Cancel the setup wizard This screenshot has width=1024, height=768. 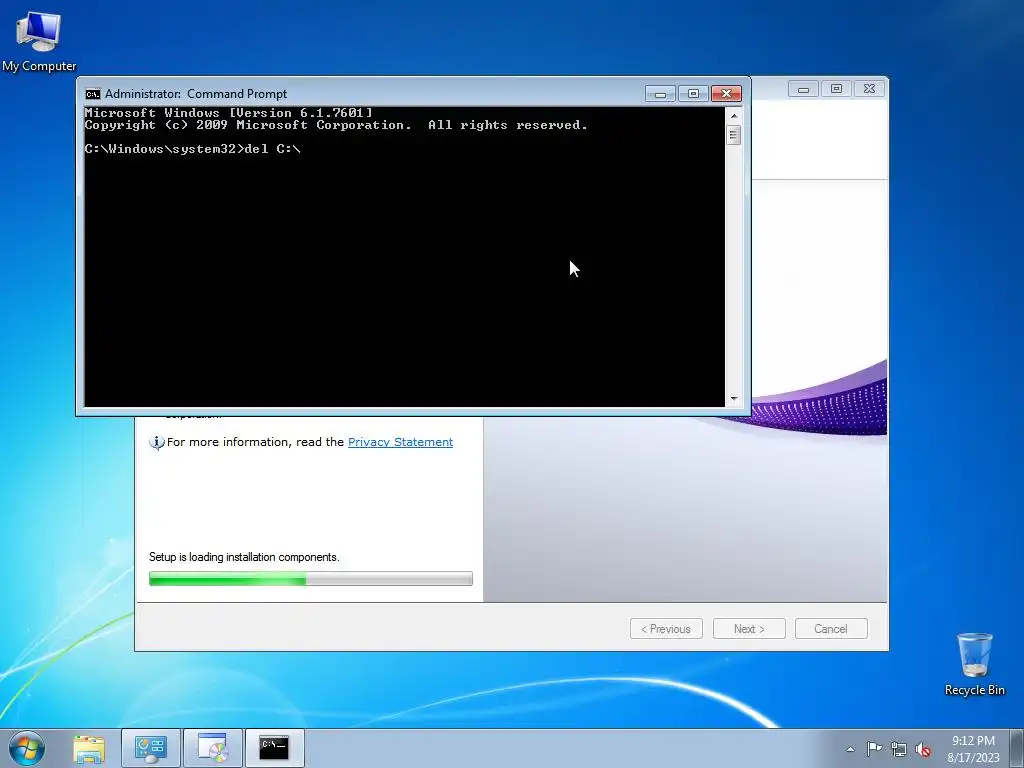click(x=831, y=629)
